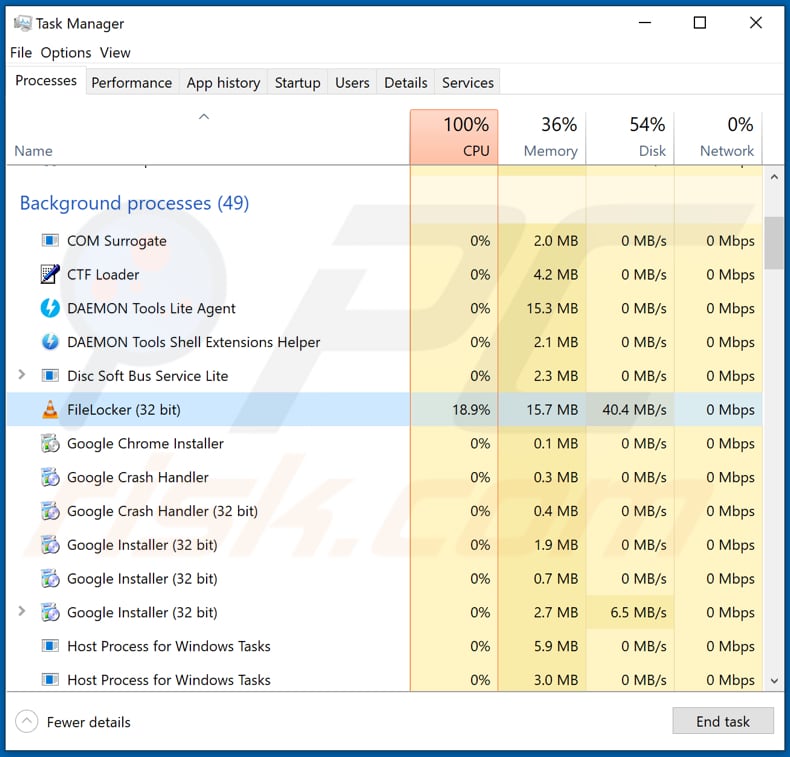The height and width of the screenshot is (757, 790).
Task: Select the Google Chrome Installer process name
Action: (145, 444)
